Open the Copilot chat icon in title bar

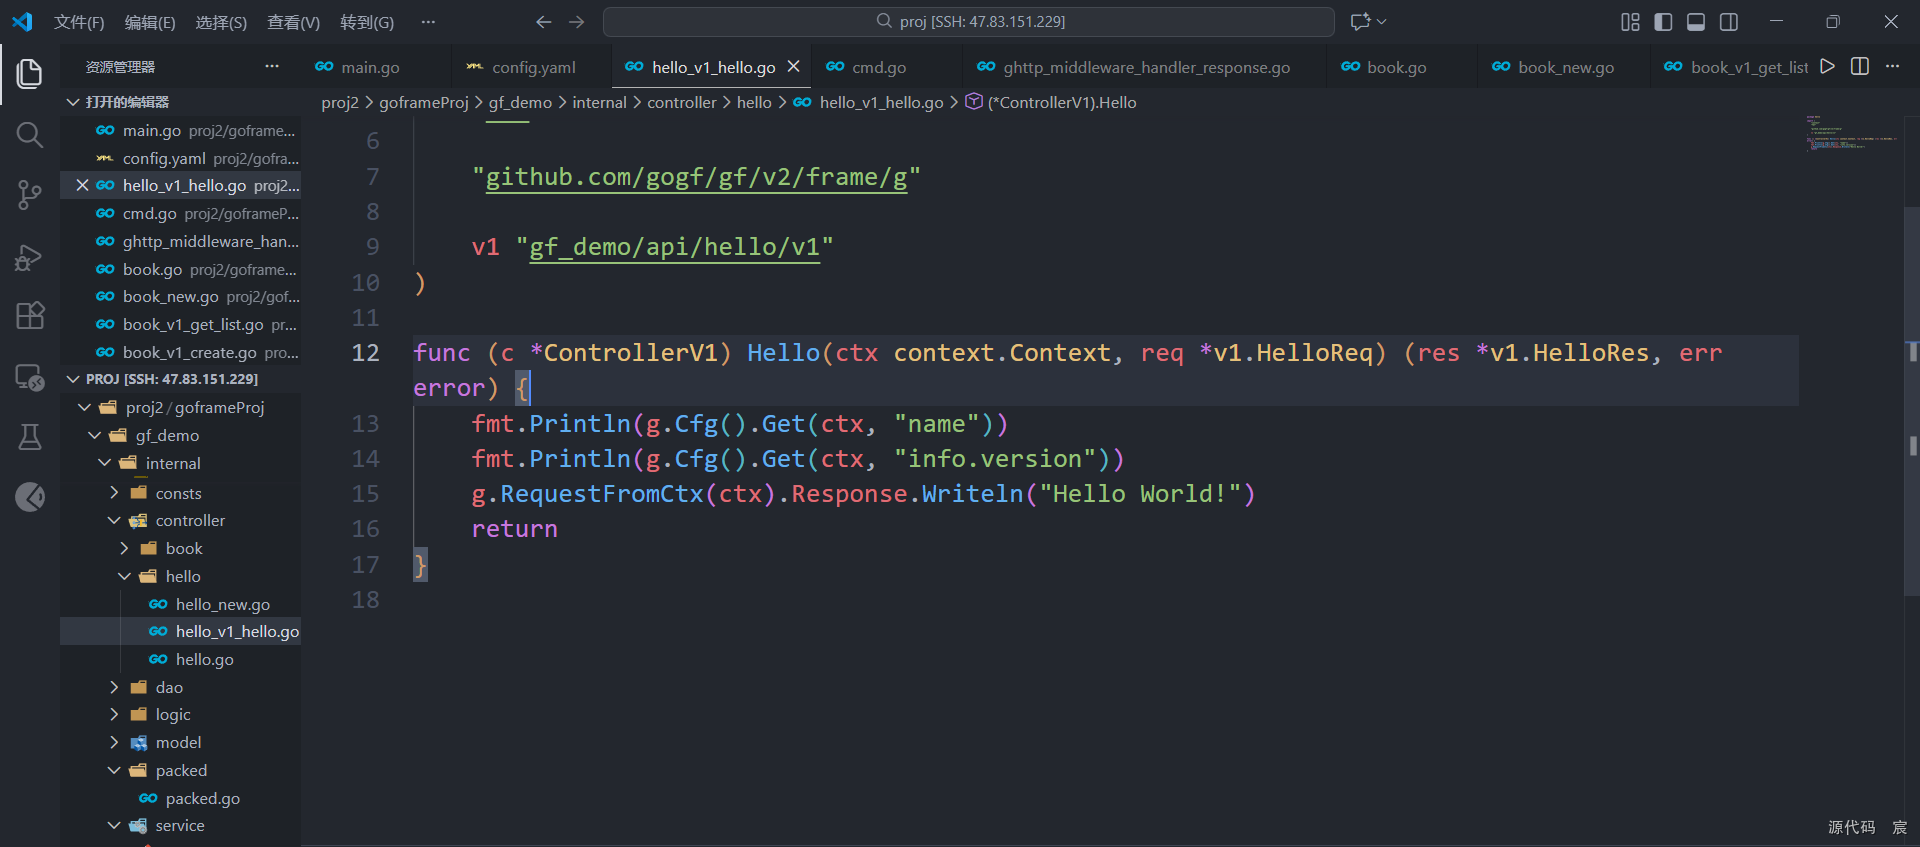pyautogui.click(x=1360, y=21)
